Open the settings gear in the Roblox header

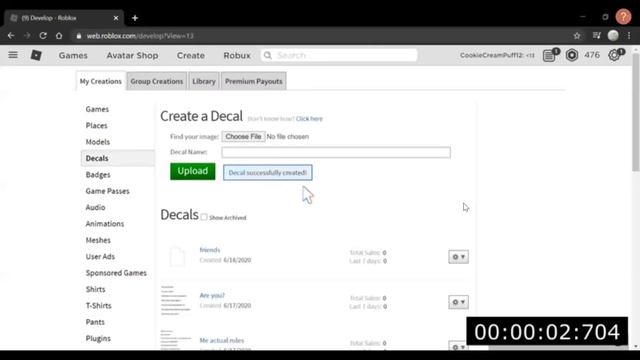(x=615, y=55)
